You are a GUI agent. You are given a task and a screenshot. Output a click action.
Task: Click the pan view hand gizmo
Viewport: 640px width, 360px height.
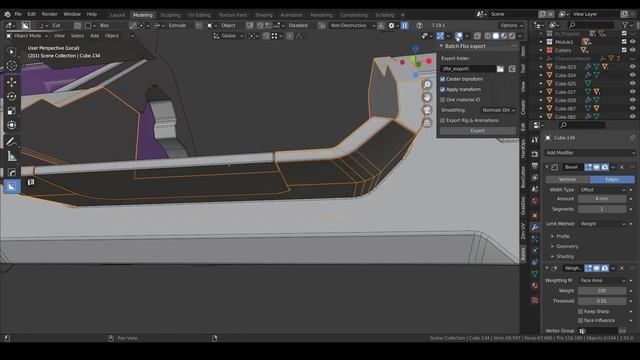click(427, 97)
